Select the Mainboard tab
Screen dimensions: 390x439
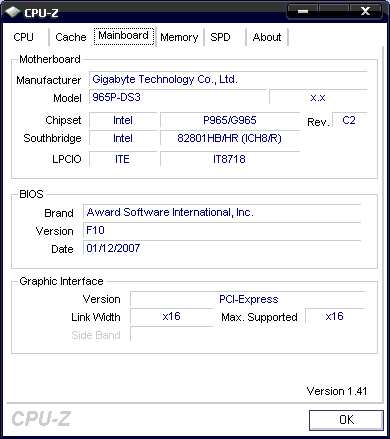(124, 36)
